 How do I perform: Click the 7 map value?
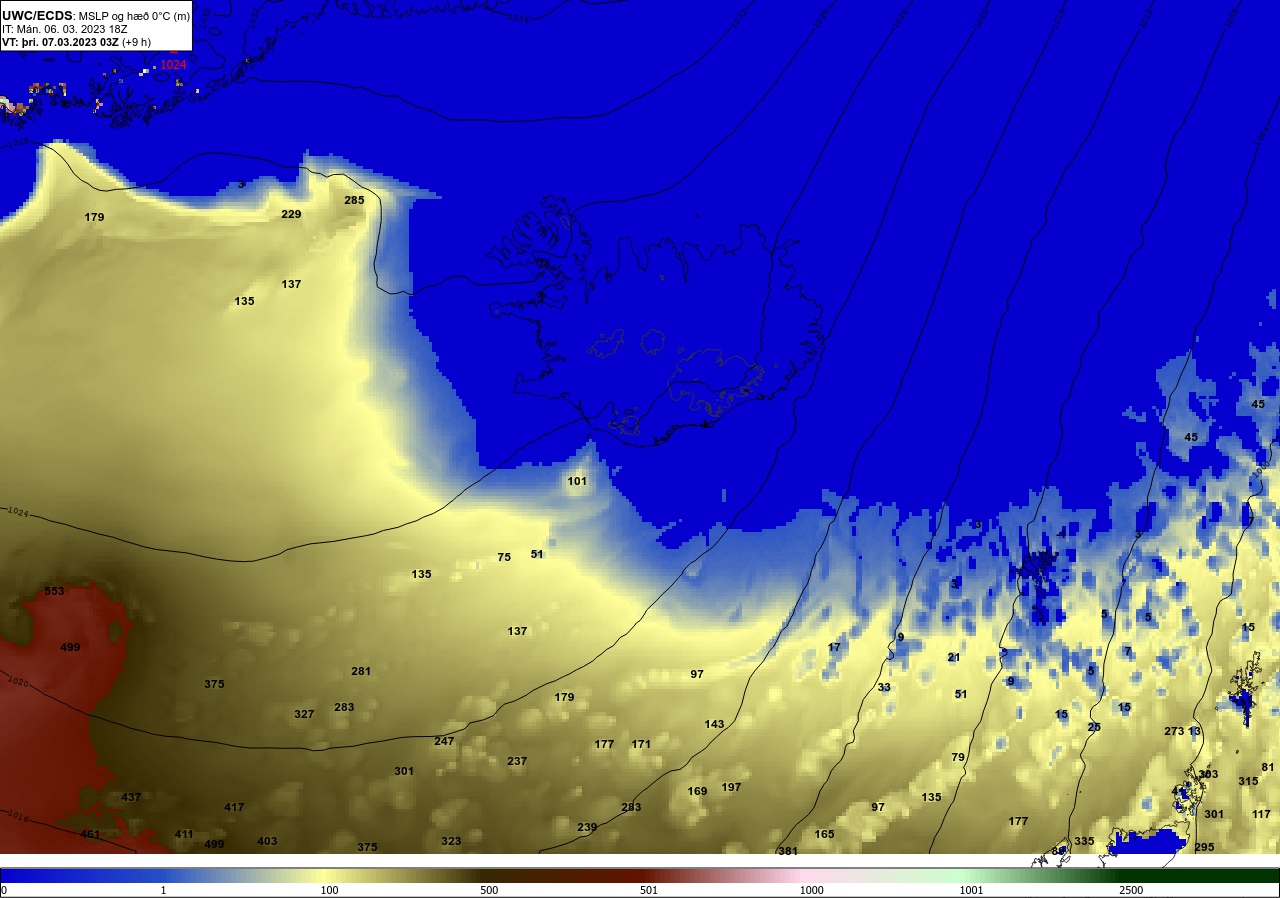1128,651
